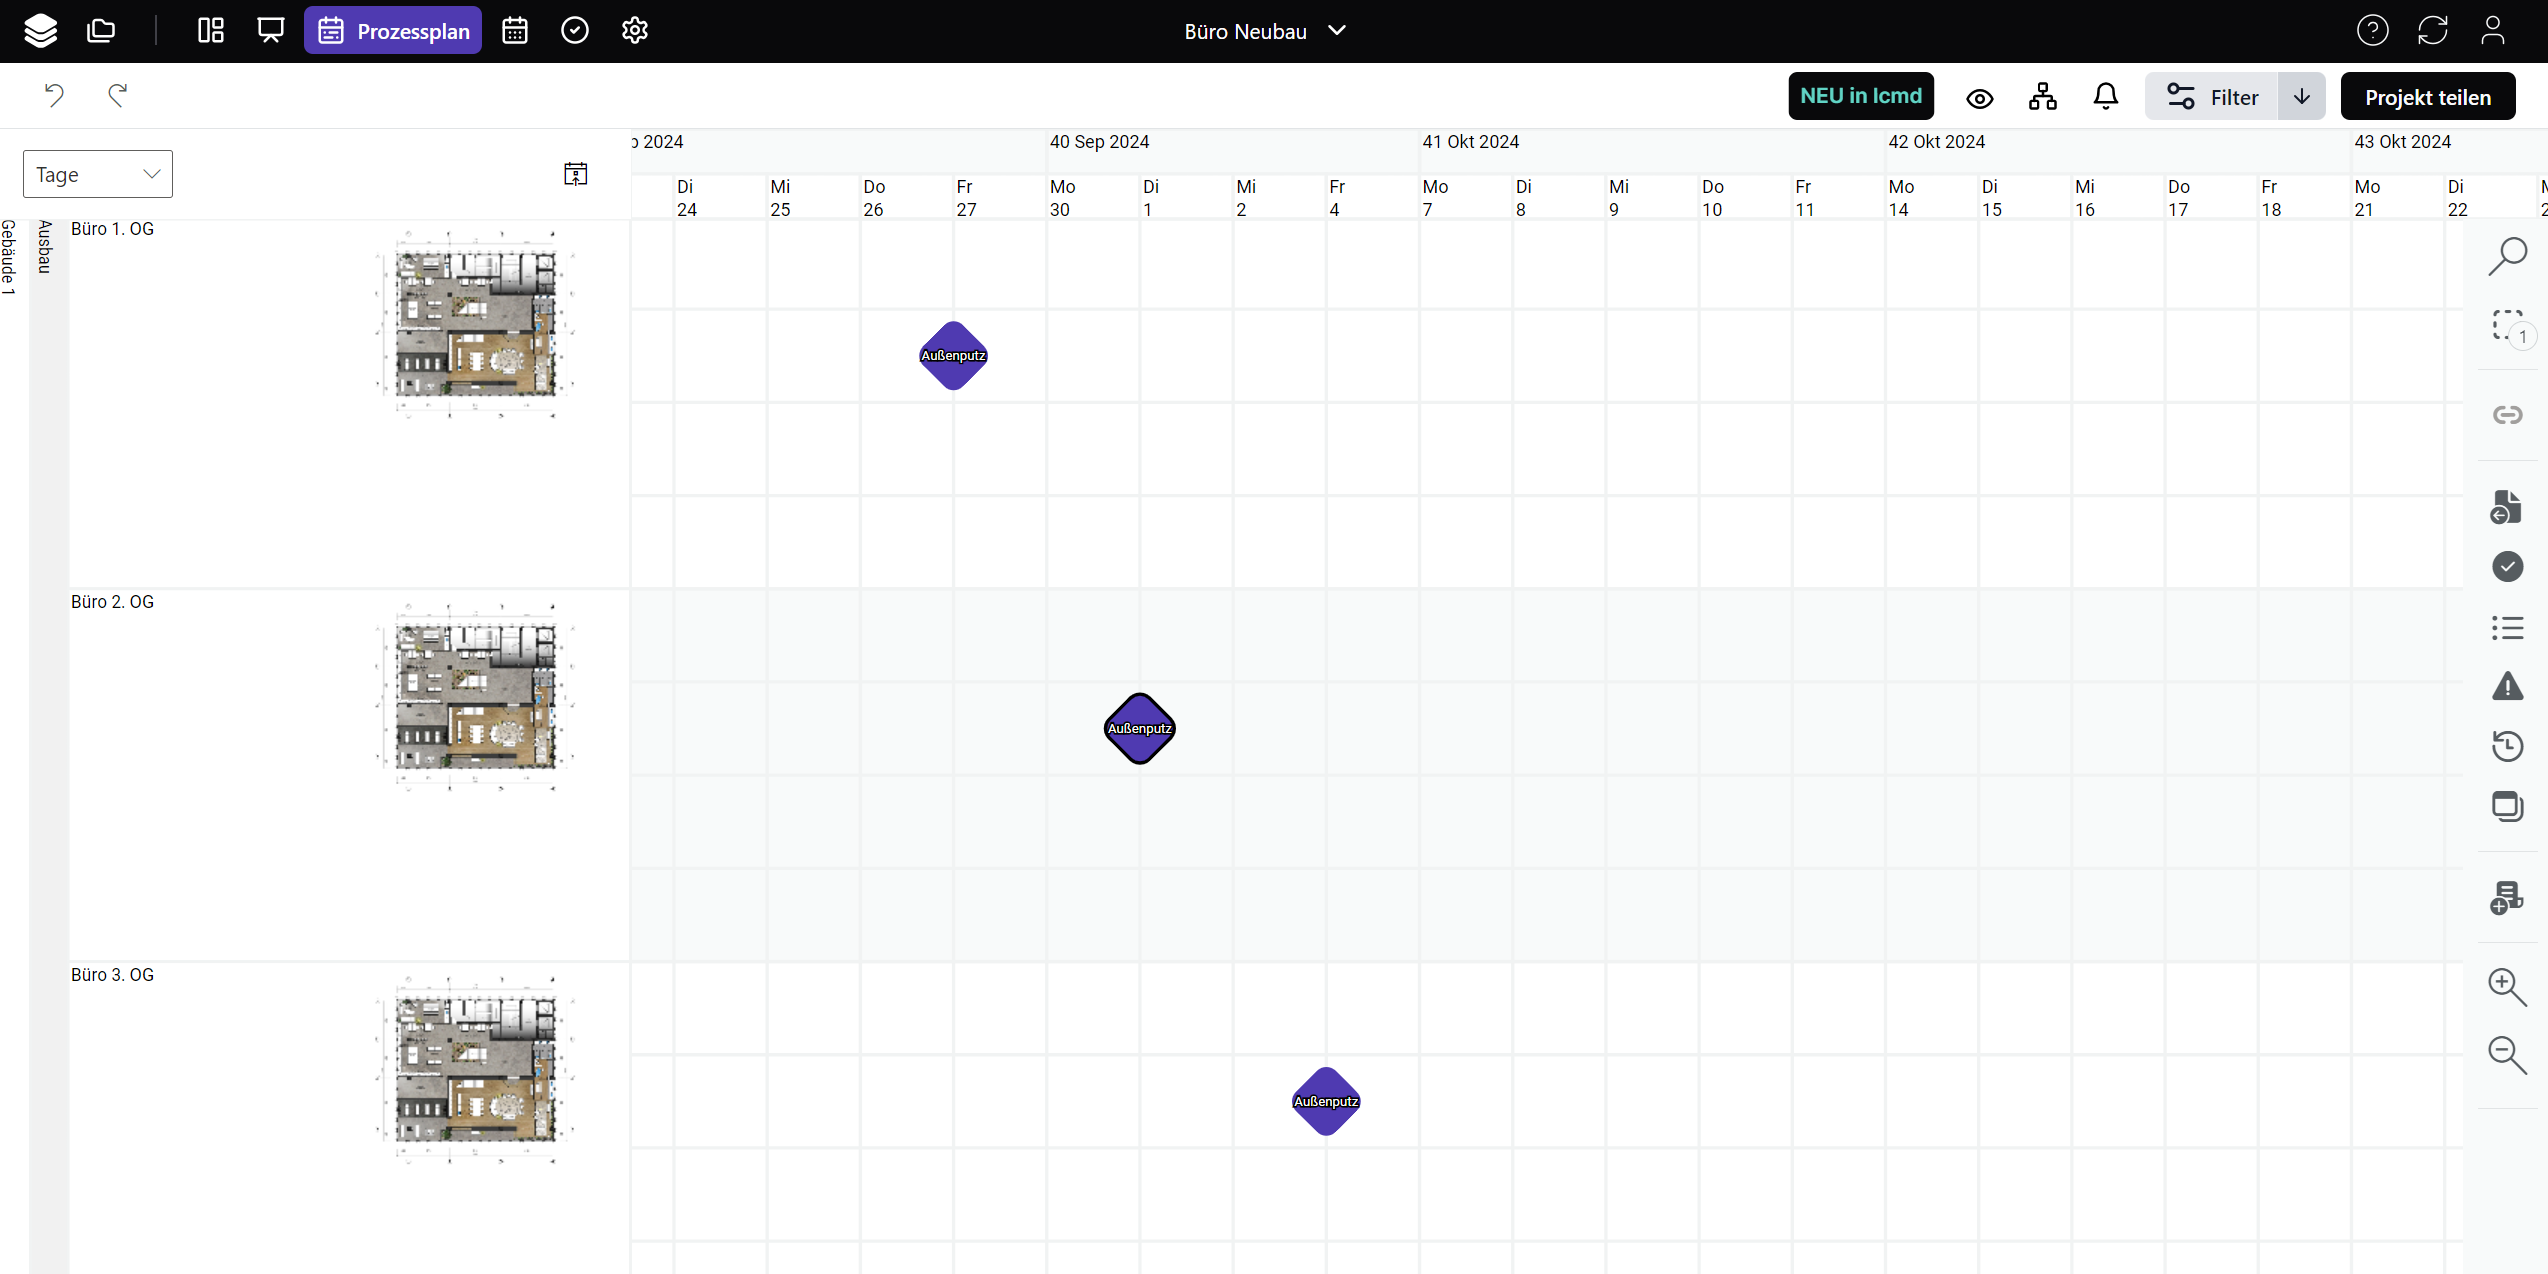Click the zoom in magnifier
The height and width of the screenshot is (1274, 2548).
click(2507, 986)
